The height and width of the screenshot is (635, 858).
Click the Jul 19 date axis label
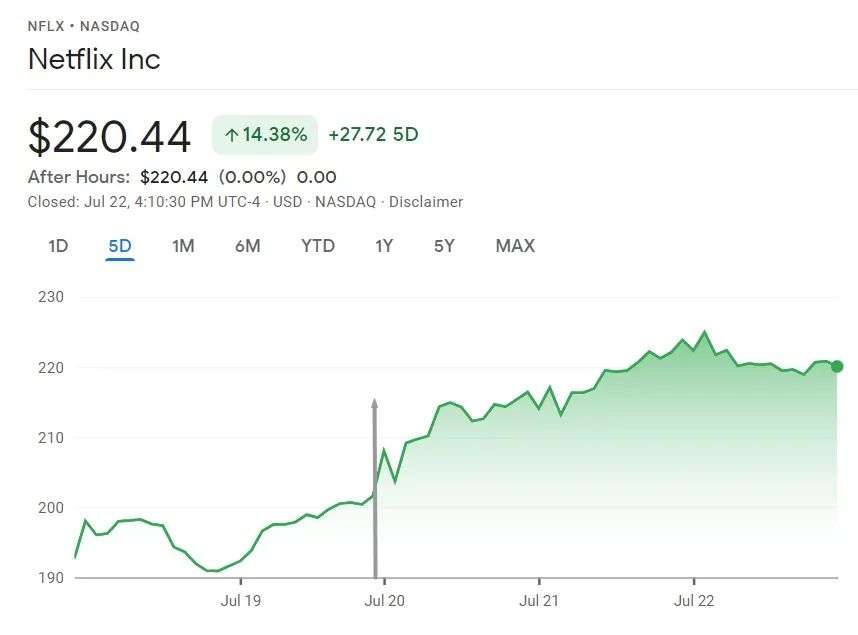(241, 601)
